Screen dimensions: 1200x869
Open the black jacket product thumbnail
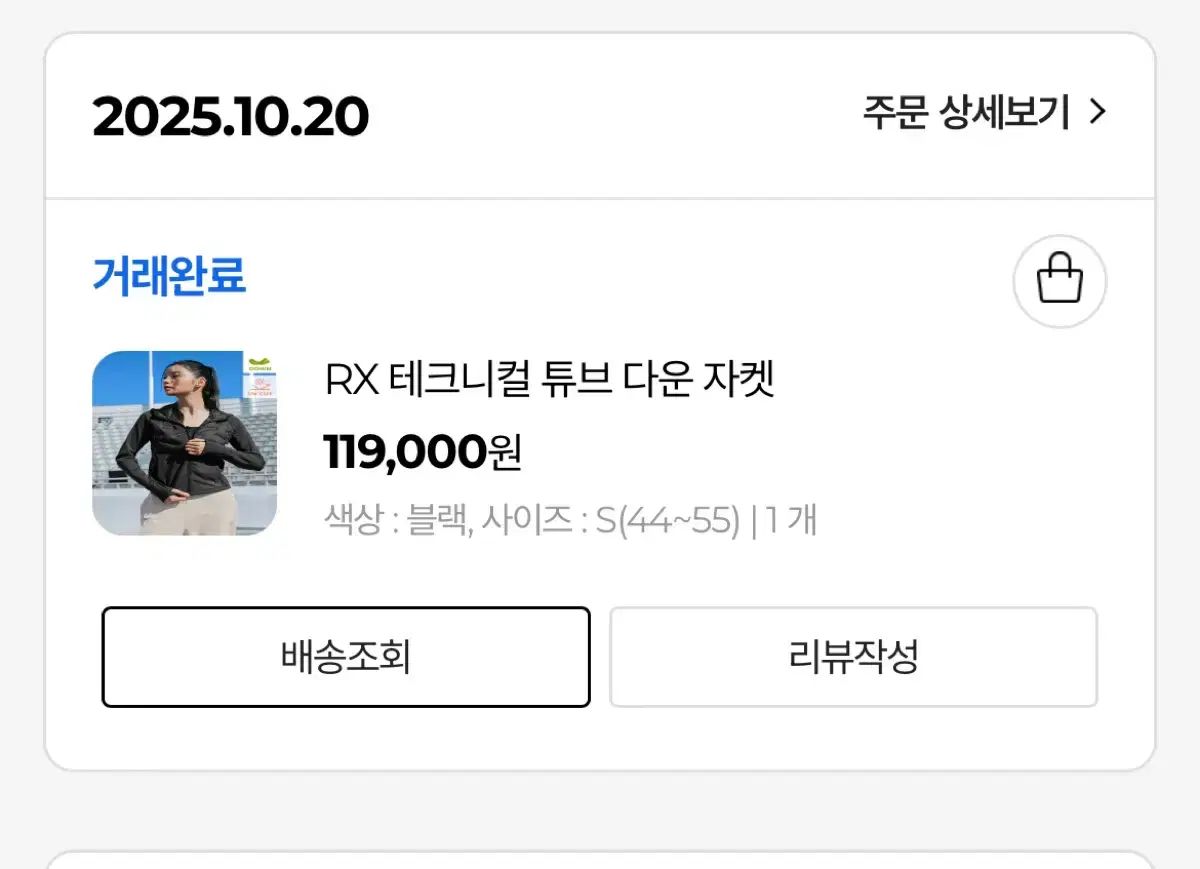click(184, 442)
